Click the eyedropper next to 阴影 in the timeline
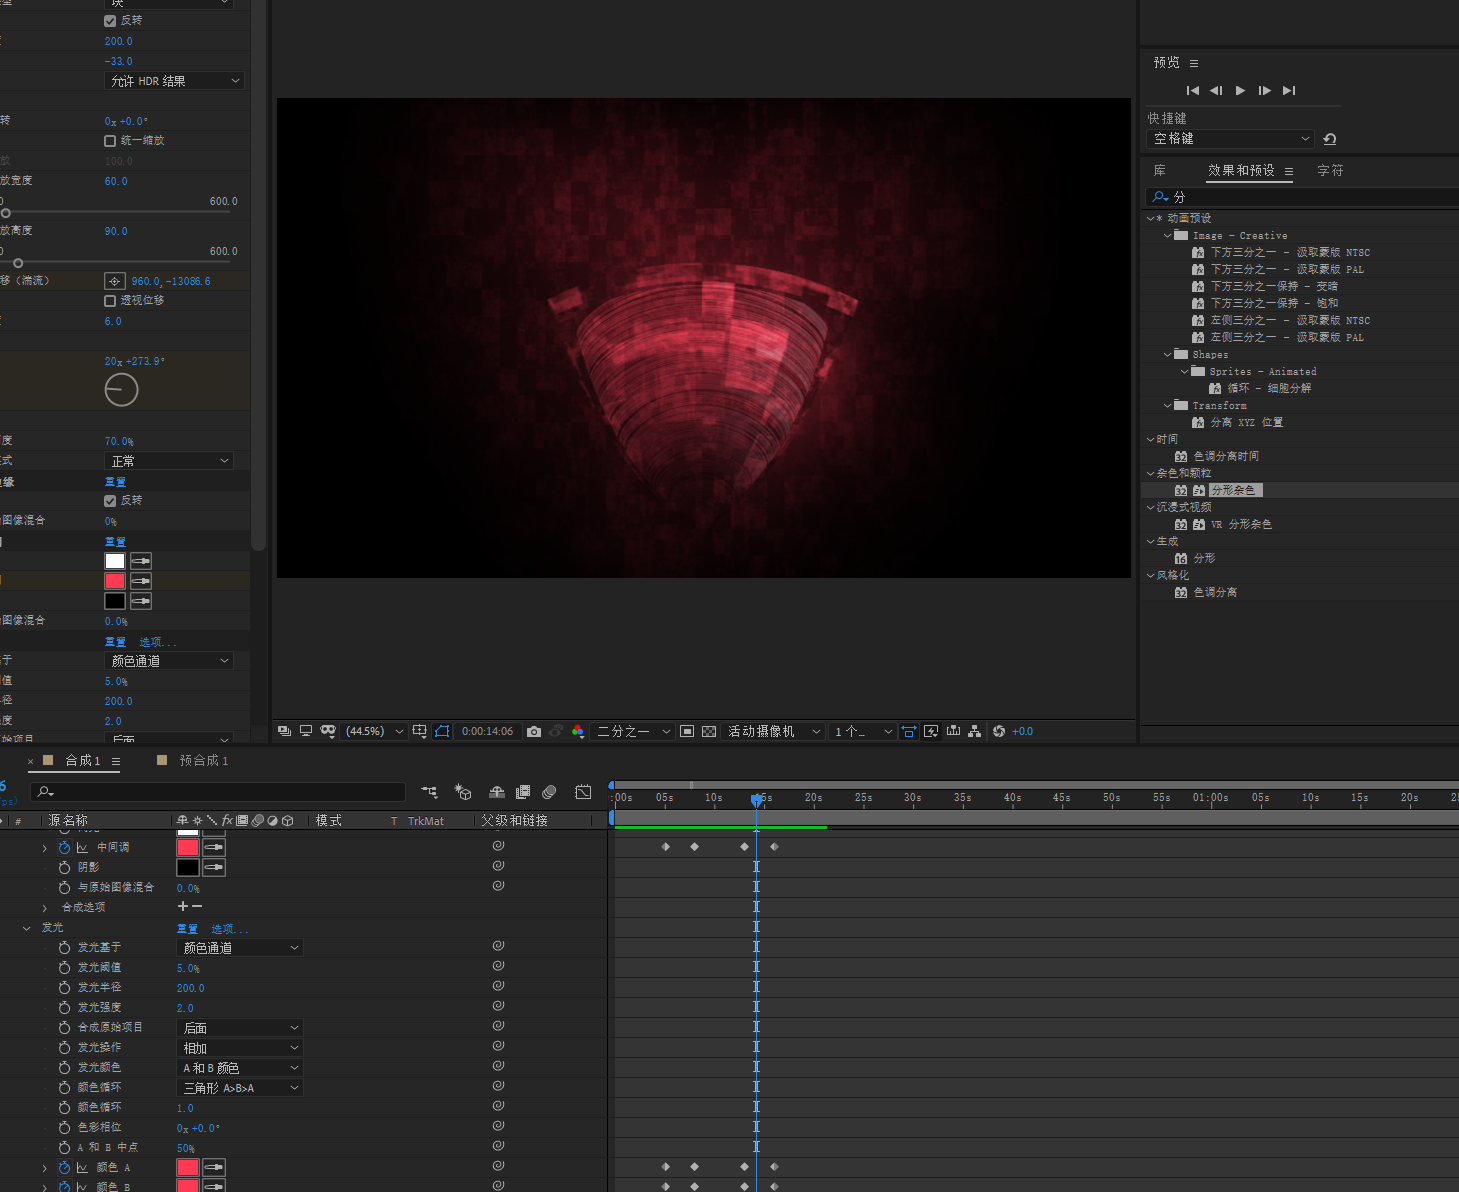The height and width of the screenshot is (1192, 1459). [x=214, y=867]
